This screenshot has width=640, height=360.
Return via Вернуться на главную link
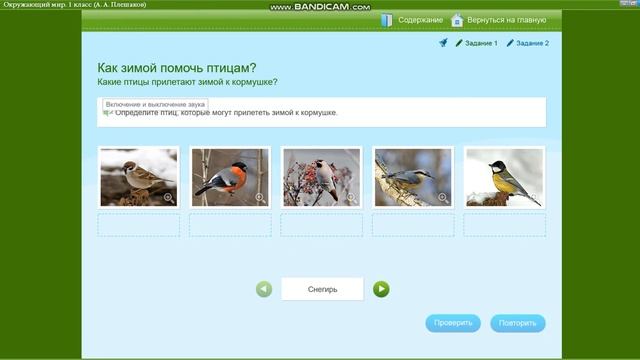tap(507, 20)
